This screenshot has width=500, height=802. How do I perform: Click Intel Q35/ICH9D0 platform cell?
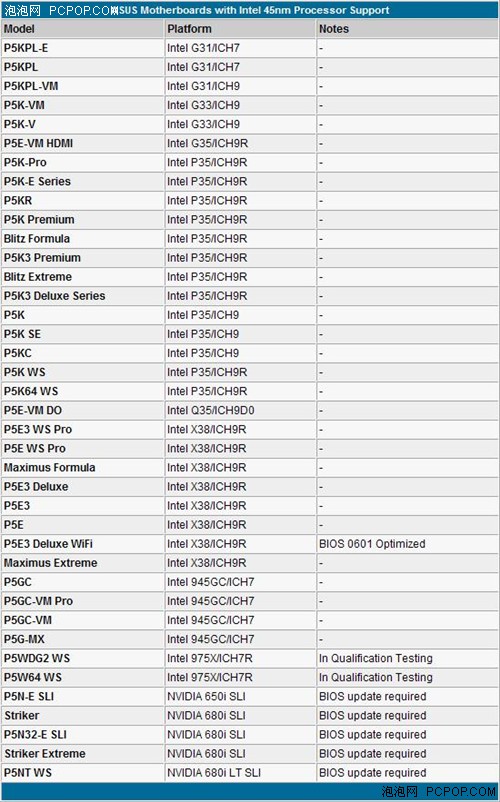[x=240, y=410]
